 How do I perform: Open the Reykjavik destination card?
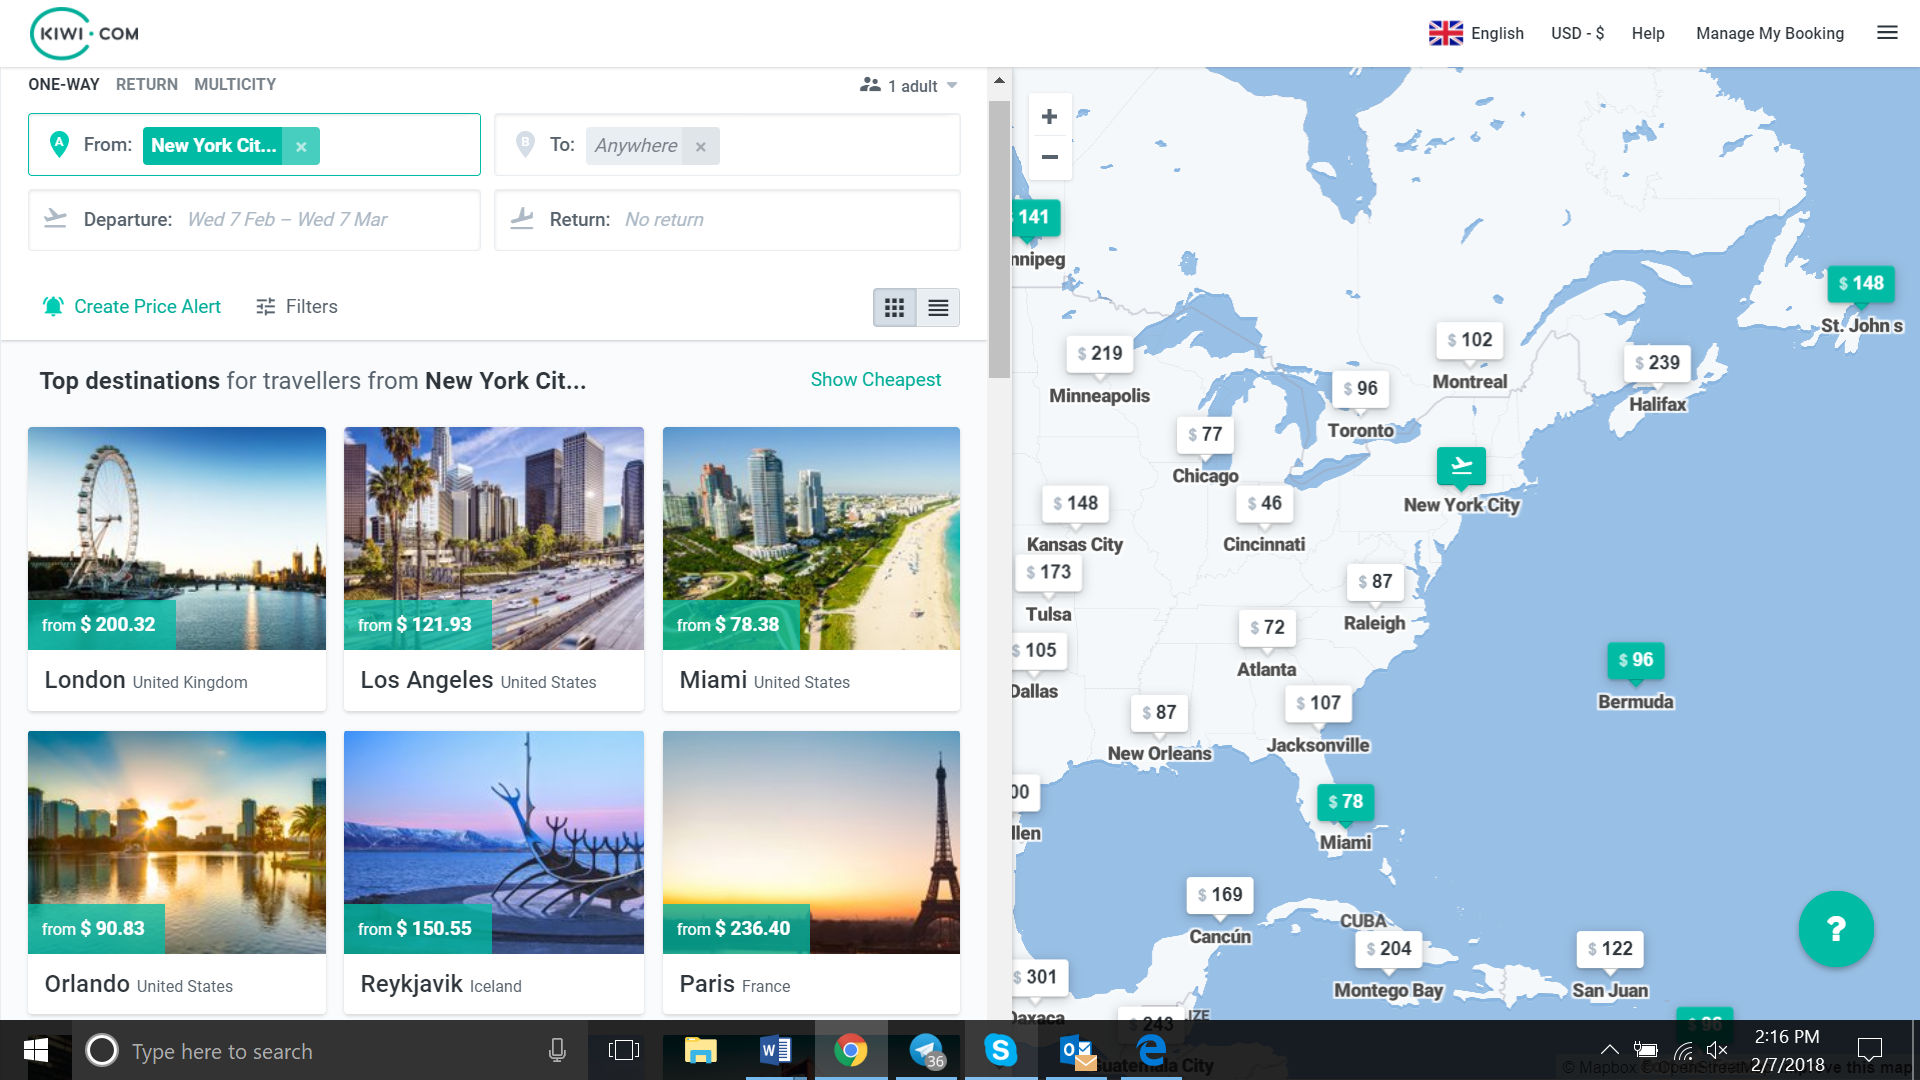coord(494,873)
